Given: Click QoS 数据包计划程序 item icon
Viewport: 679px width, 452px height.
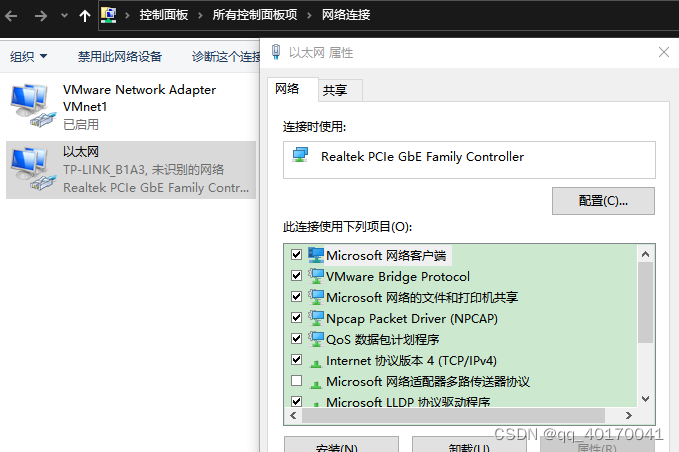Looking at the screenshot, I should (x=316, y=339).
